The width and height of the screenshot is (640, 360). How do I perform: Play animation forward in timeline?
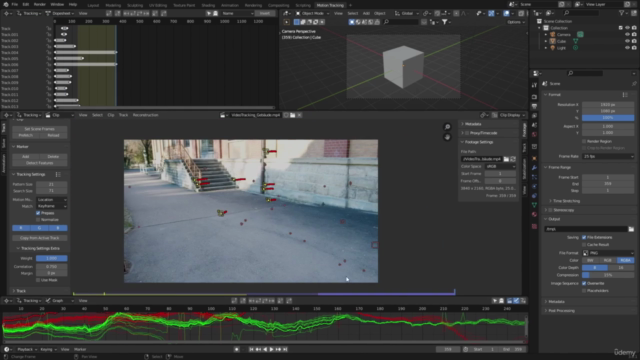[x=271, y=349]
